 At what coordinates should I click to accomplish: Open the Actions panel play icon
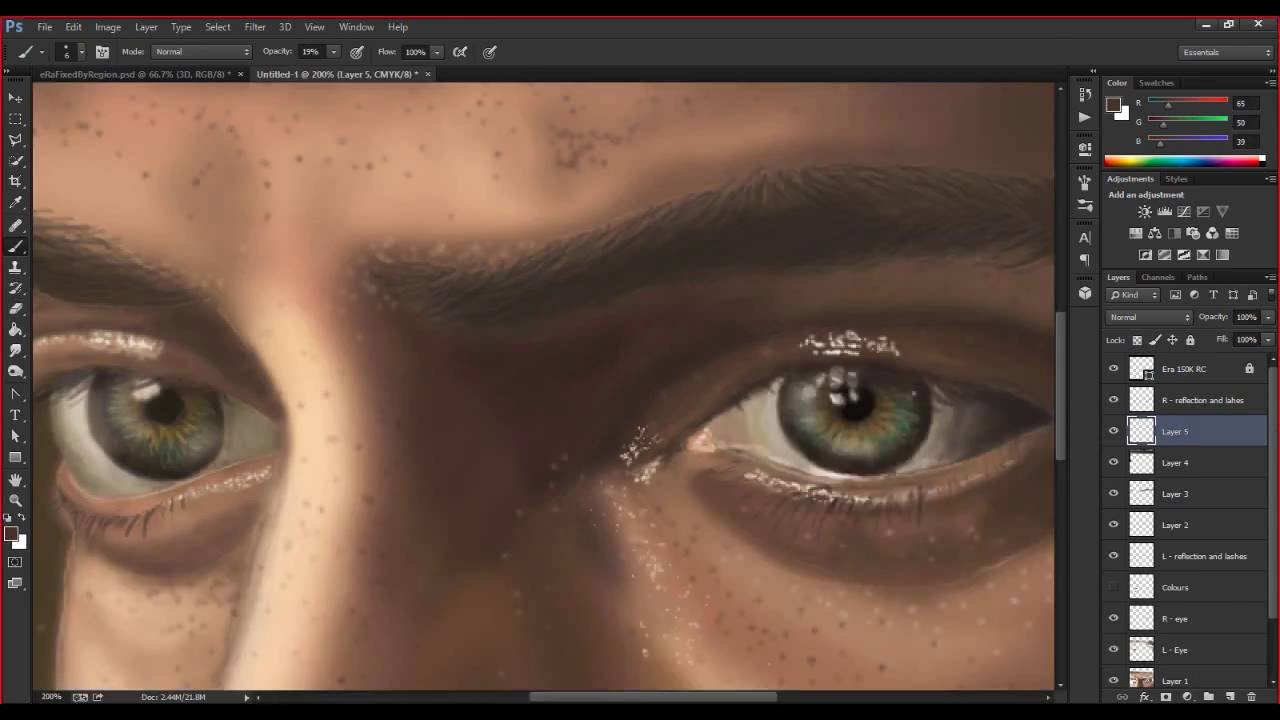(1085, 117)
